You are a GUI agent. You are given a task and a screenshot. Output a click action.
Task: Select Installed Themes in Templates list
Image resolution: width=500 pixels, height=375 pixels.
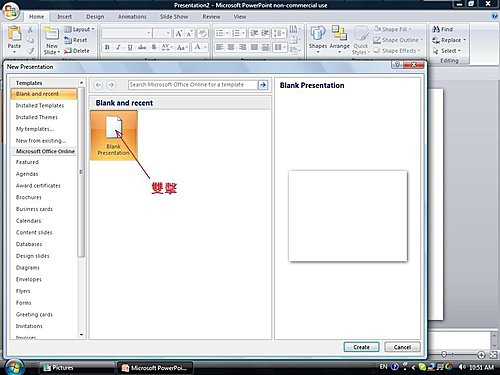pyautogui.click(x=37, y=117)
